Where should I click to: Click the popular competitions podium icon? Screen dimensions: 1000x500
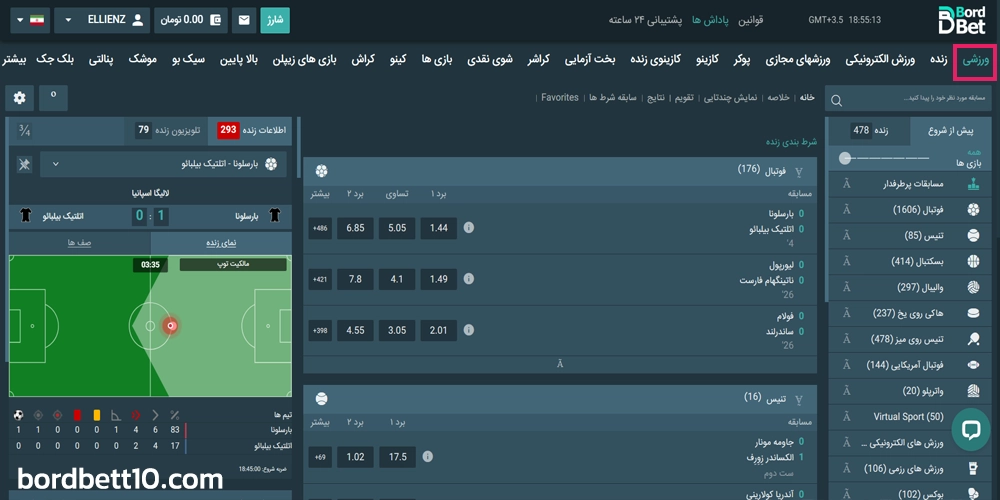pyautogui.click(x=973, y=184)
